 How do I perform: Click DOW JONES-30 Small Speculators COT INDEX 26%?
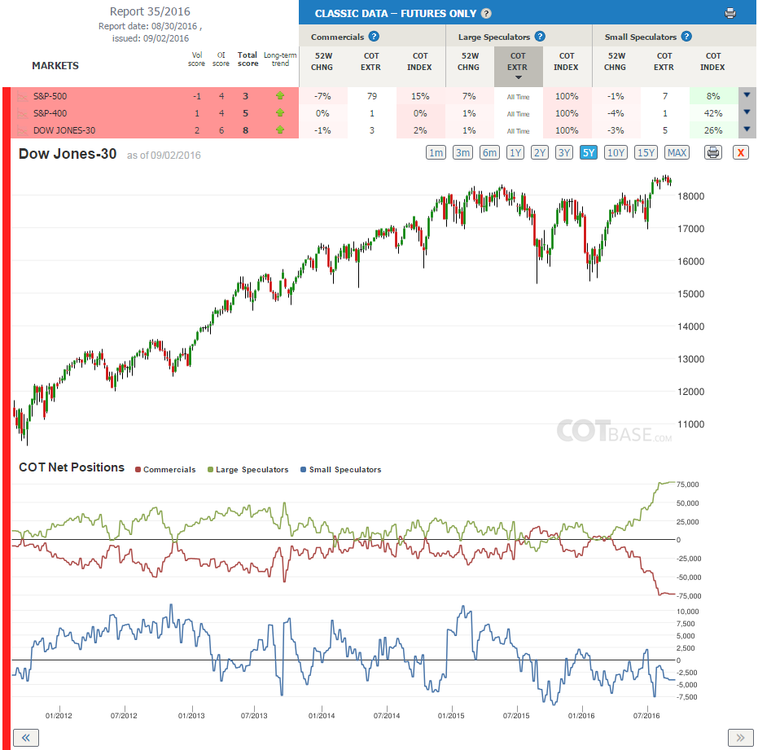pos(714,131)
